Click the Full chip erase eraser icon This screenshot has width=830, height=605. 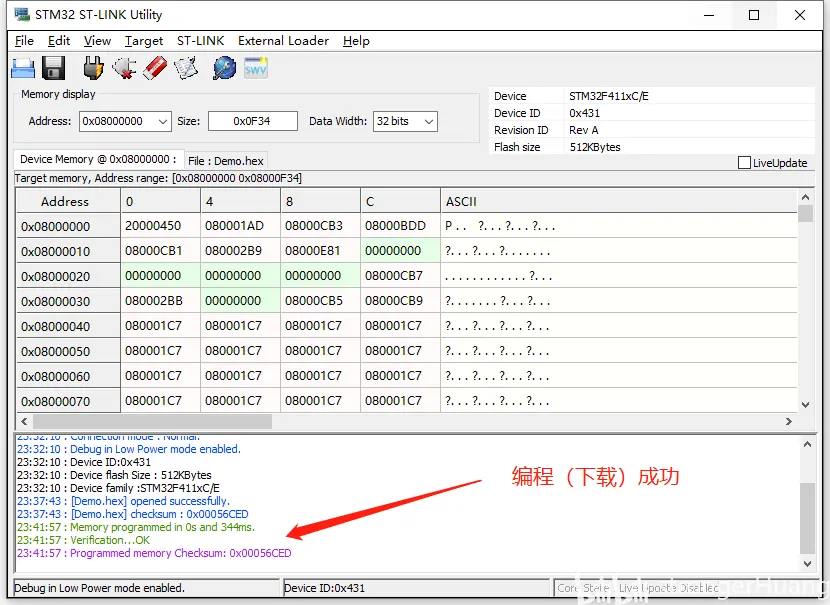(155, 68)
